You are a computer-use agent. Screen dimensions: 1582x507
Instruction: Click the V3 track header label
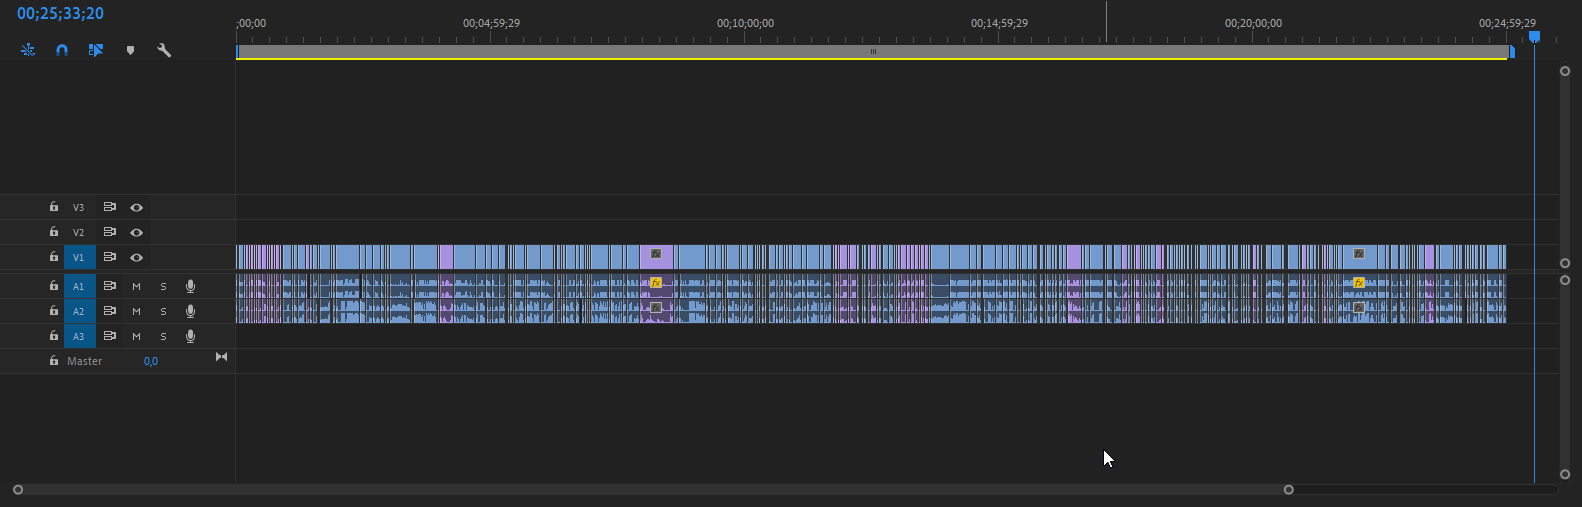(x=78, y=207)
